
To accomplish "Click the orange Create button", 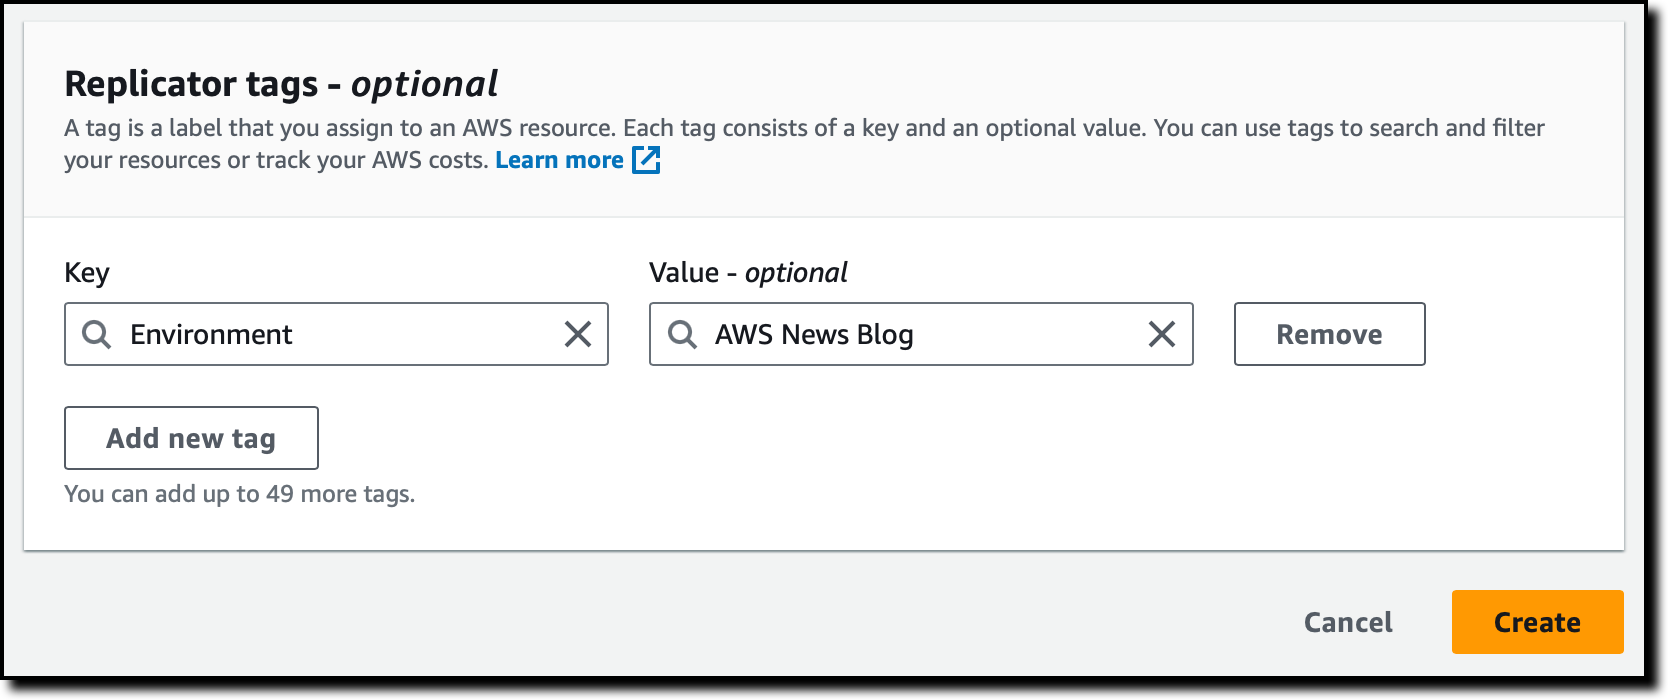I will click(x=1536, y=622).
